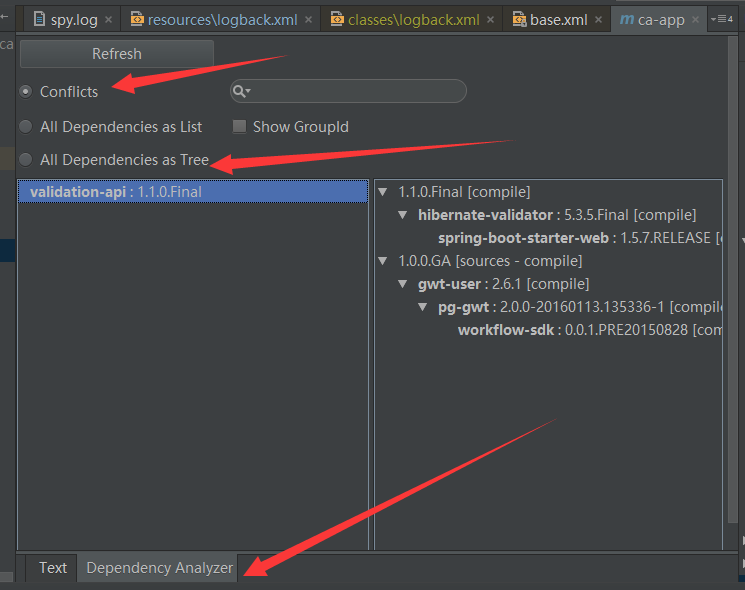The image size is (745, 590).
Task: Click the Maven ca-app tab icon
Action: (627, 20)
